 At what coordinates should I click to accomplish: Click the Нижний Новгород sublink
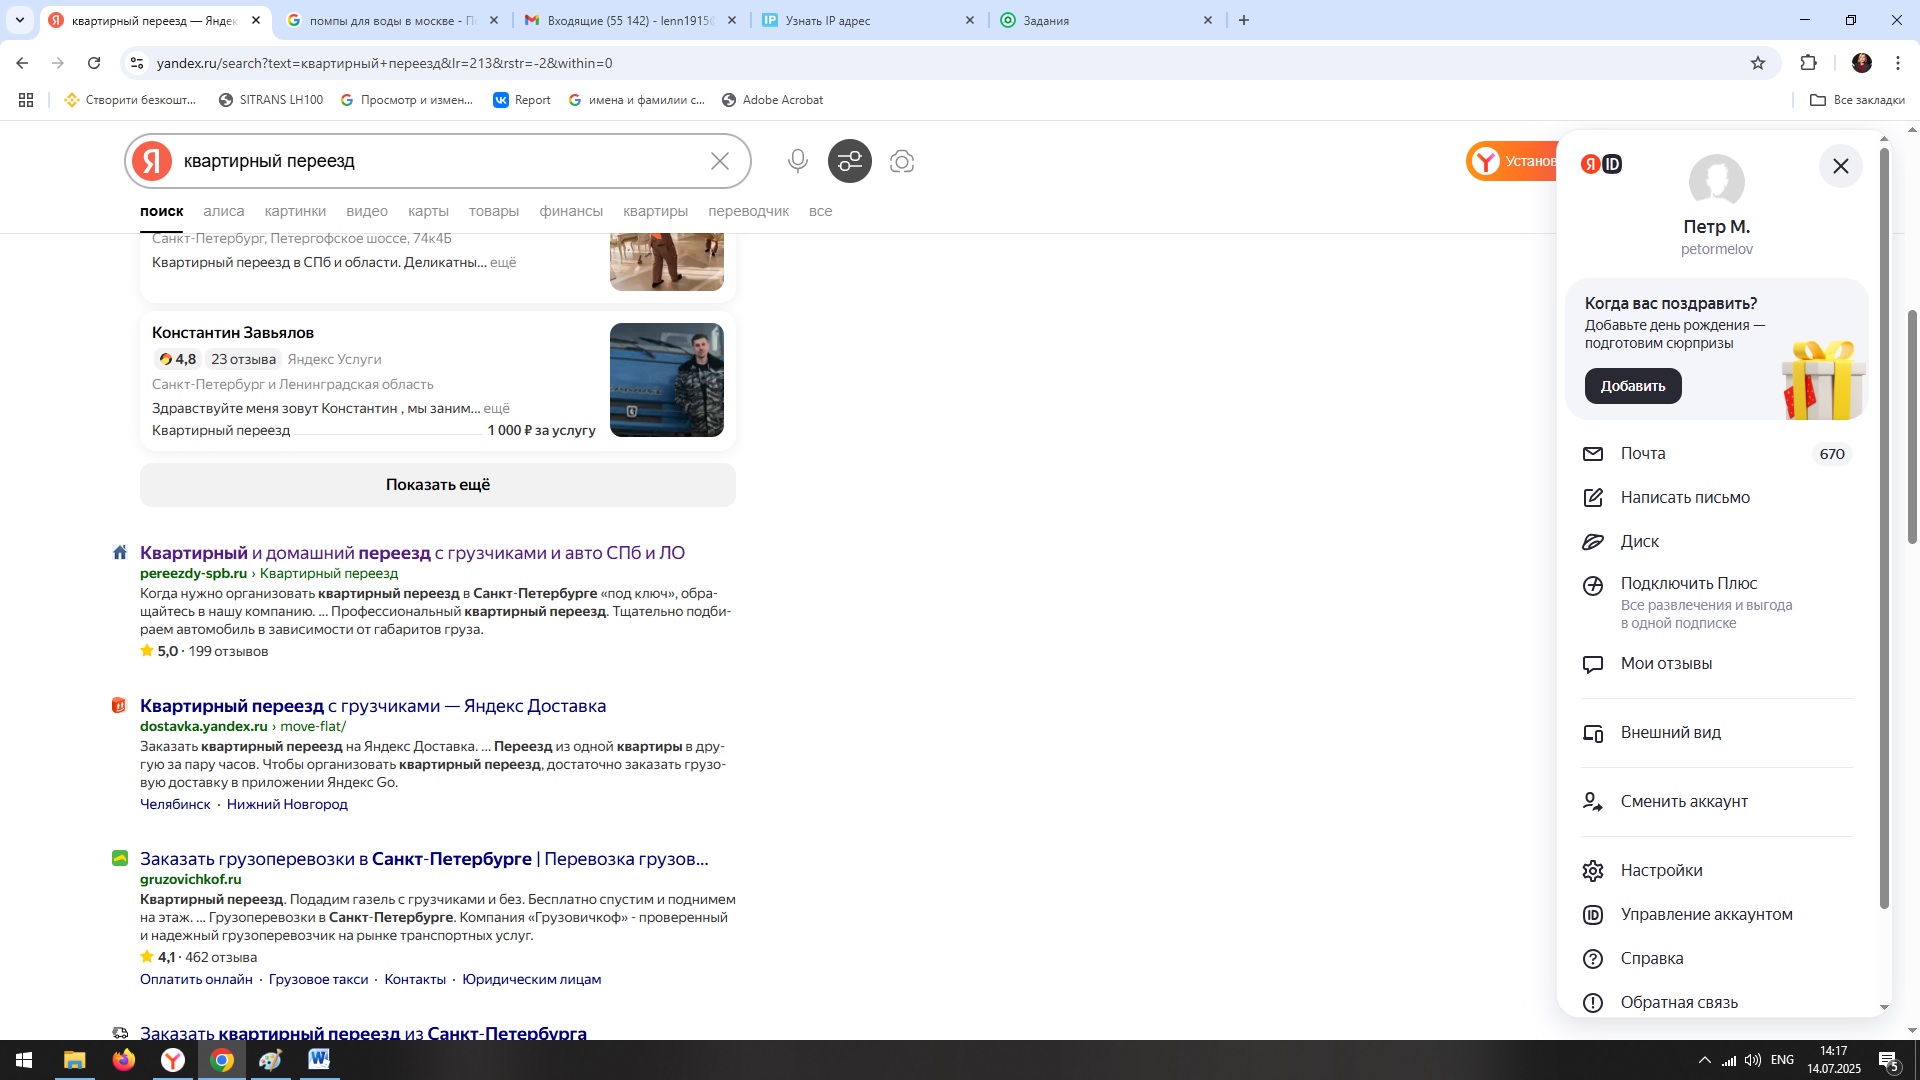[x=287, y=805]
